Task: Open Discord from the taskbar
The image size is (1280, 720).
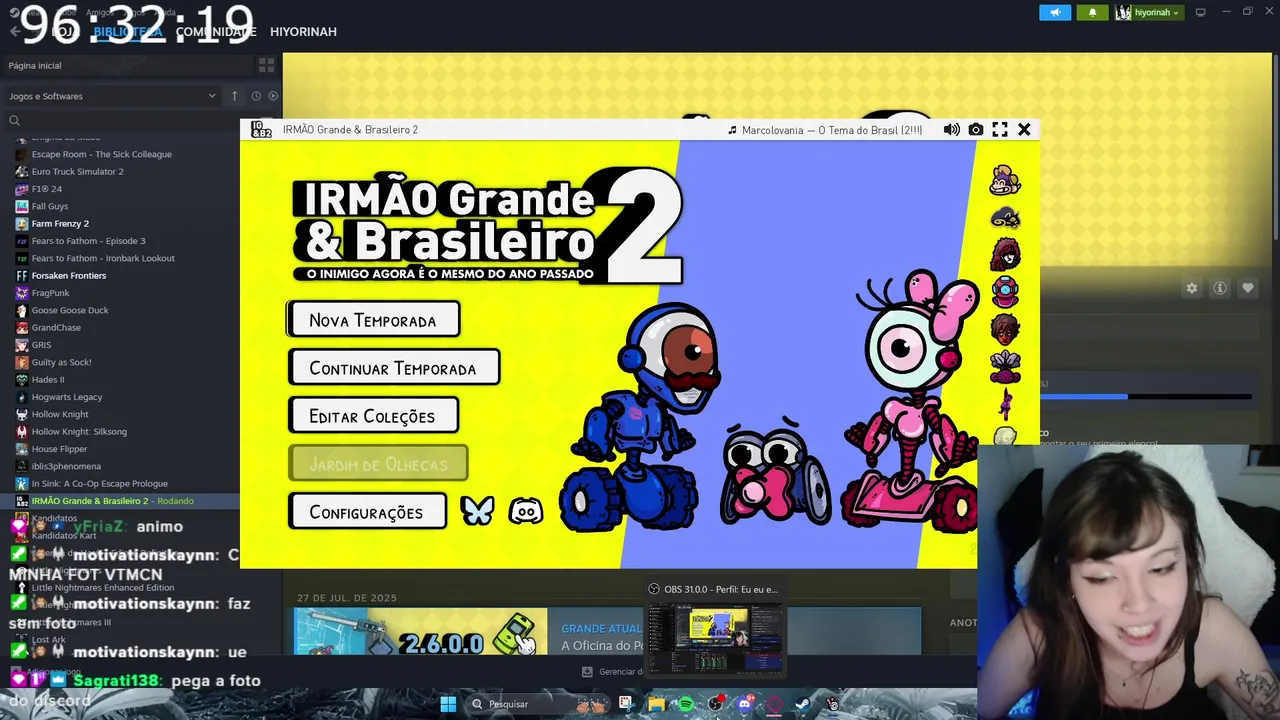Action: coord(745,704)
